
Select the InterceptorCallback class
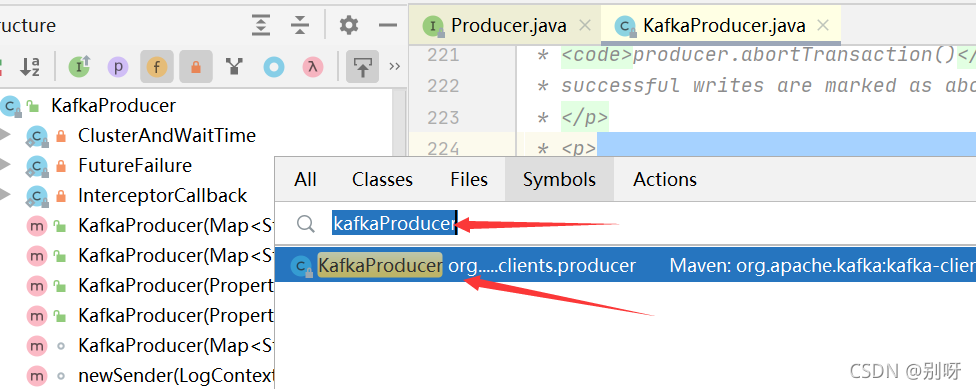click(162, 195)
